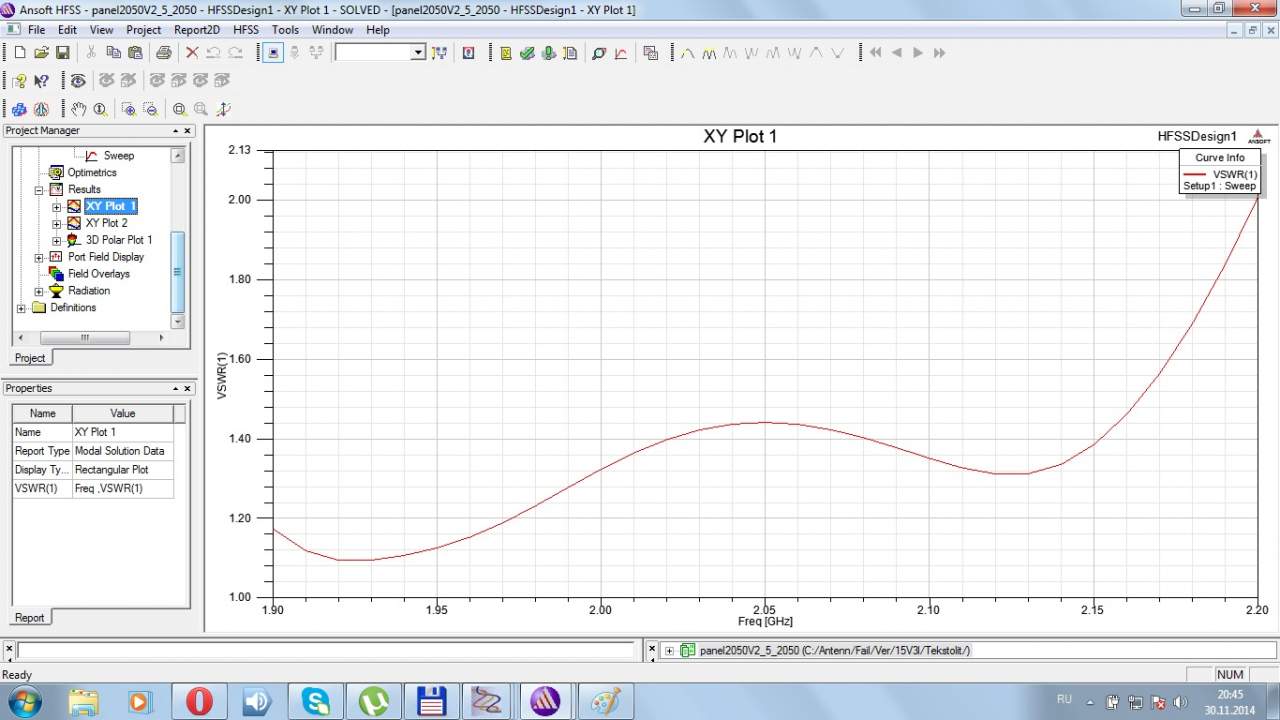Open the Report2D menu
Screen dimensions: 1280x720
point(196,30)
